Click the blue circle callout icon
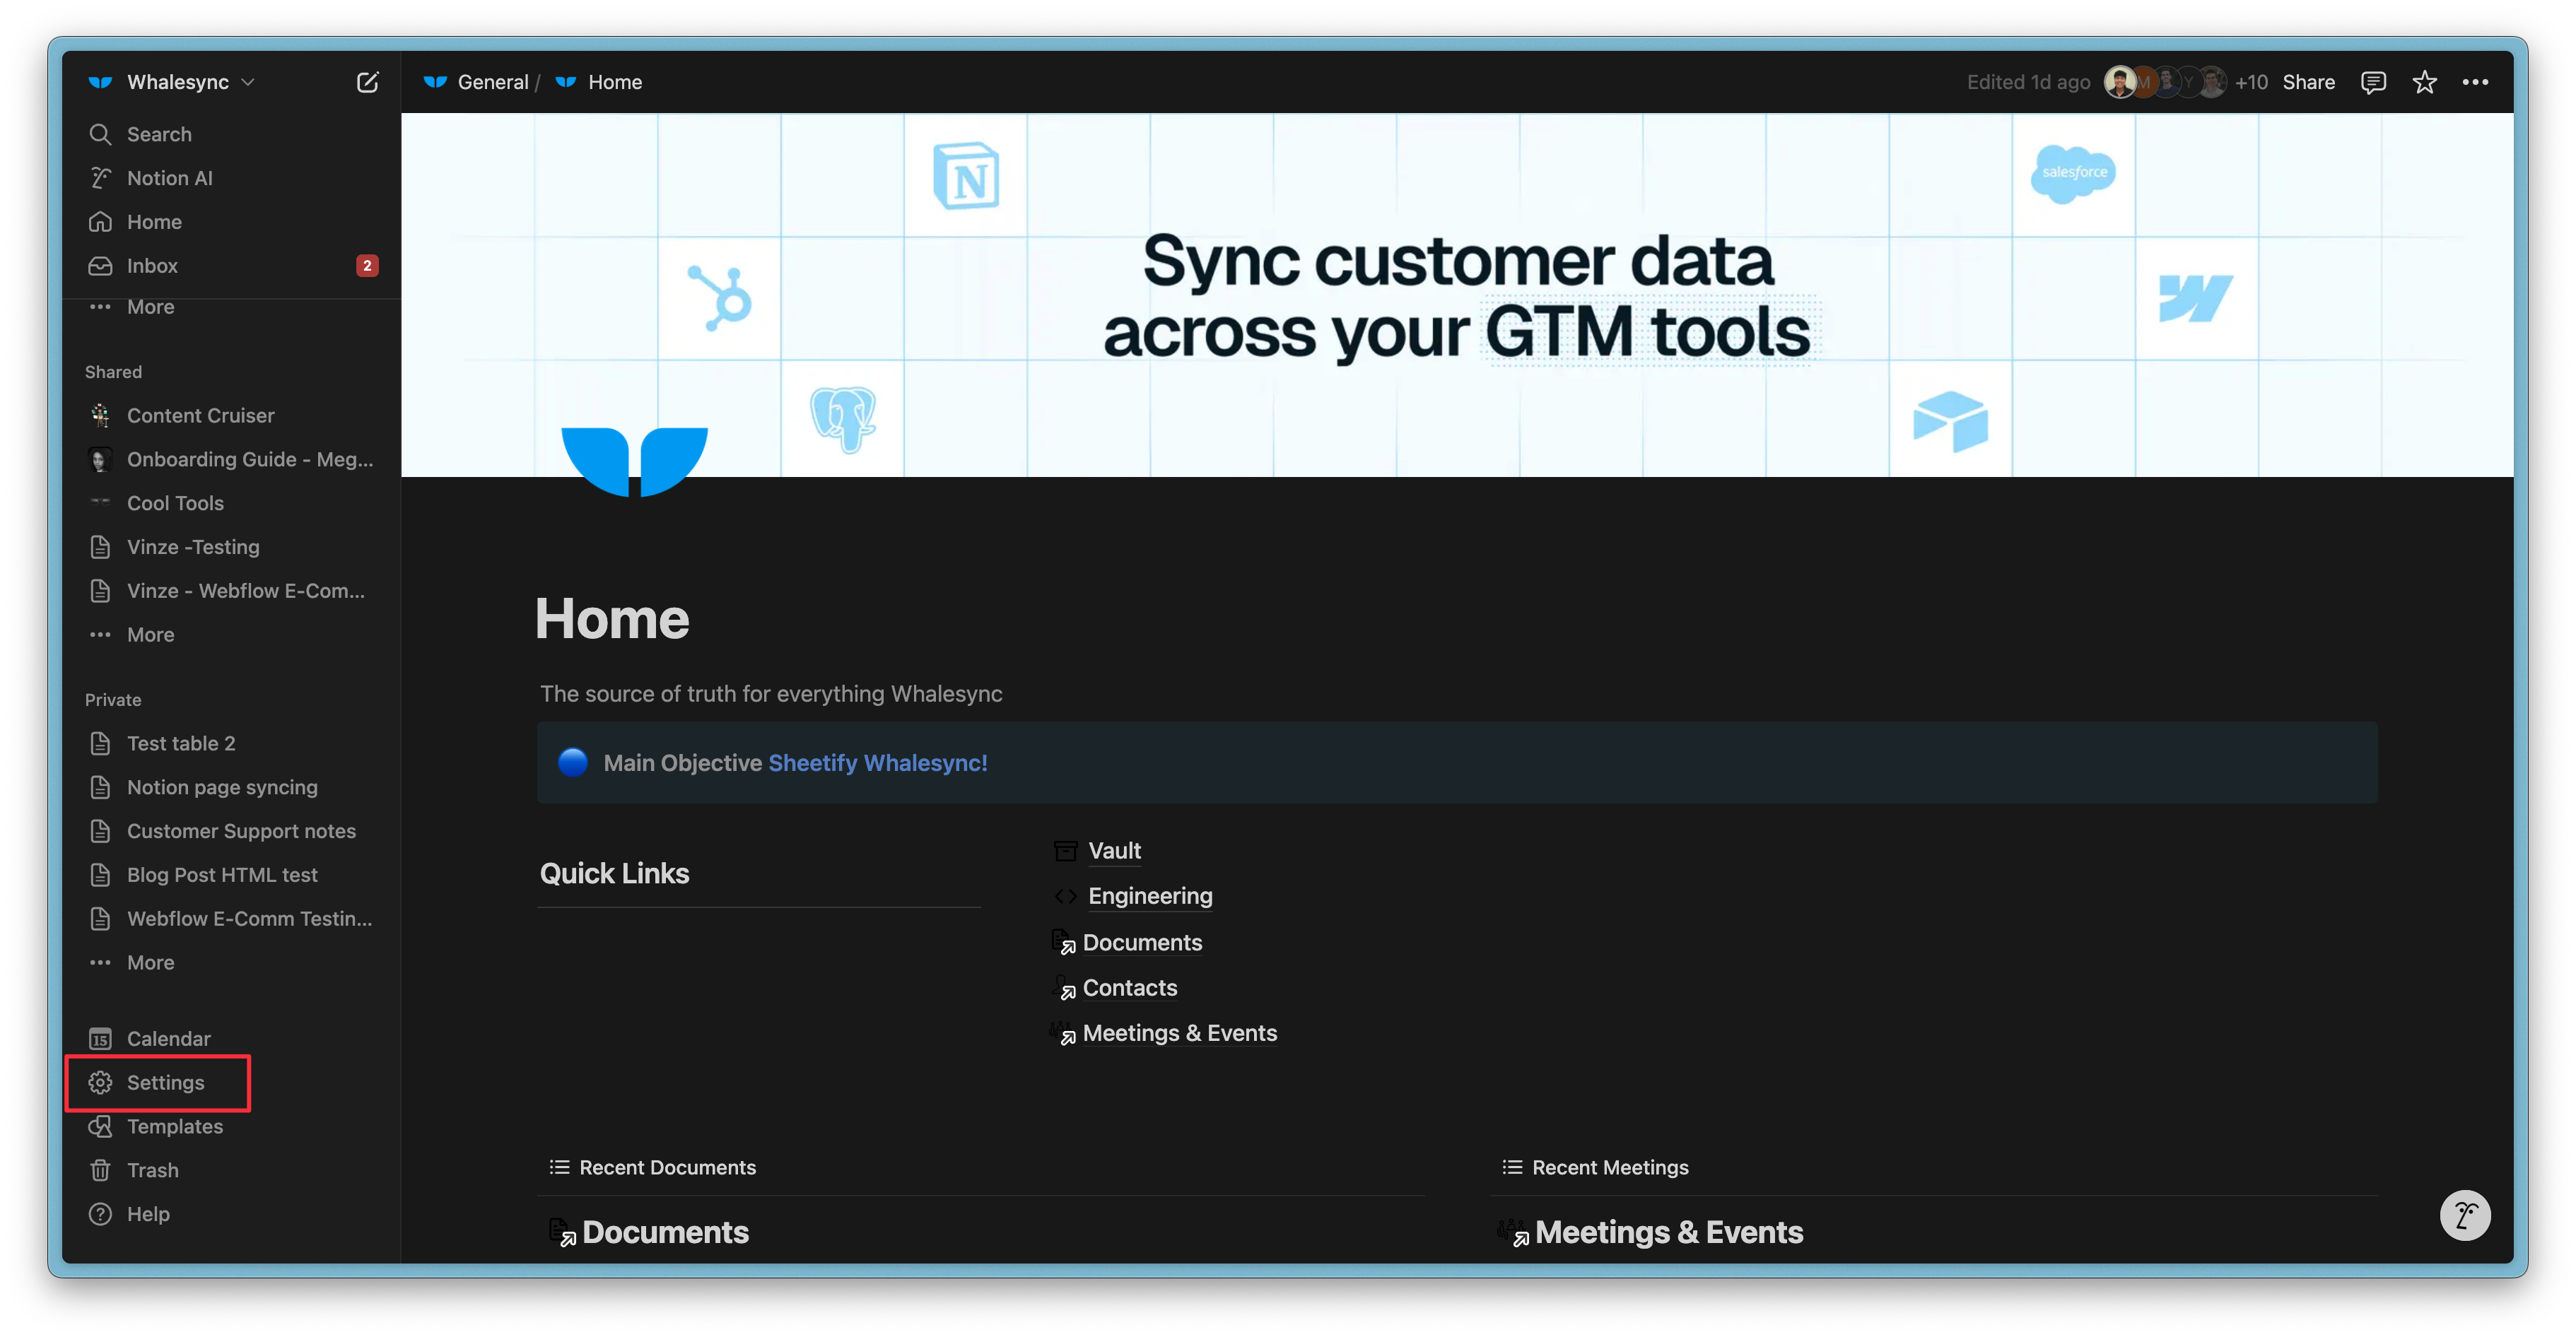2576x1337 pixels. [x=573, y=763]
